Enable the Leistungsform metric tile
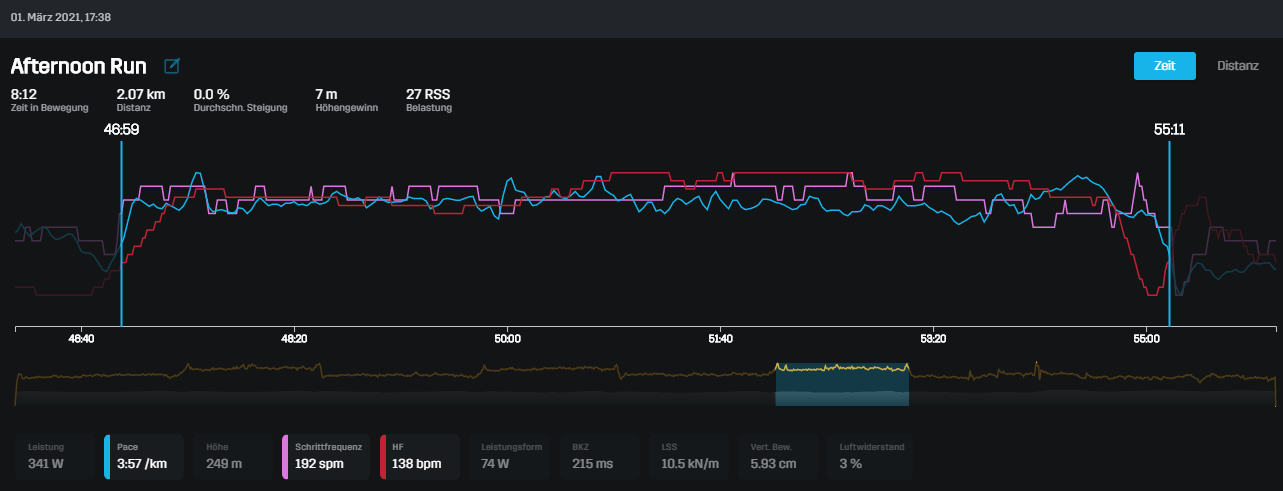 (x=510, y=457)
